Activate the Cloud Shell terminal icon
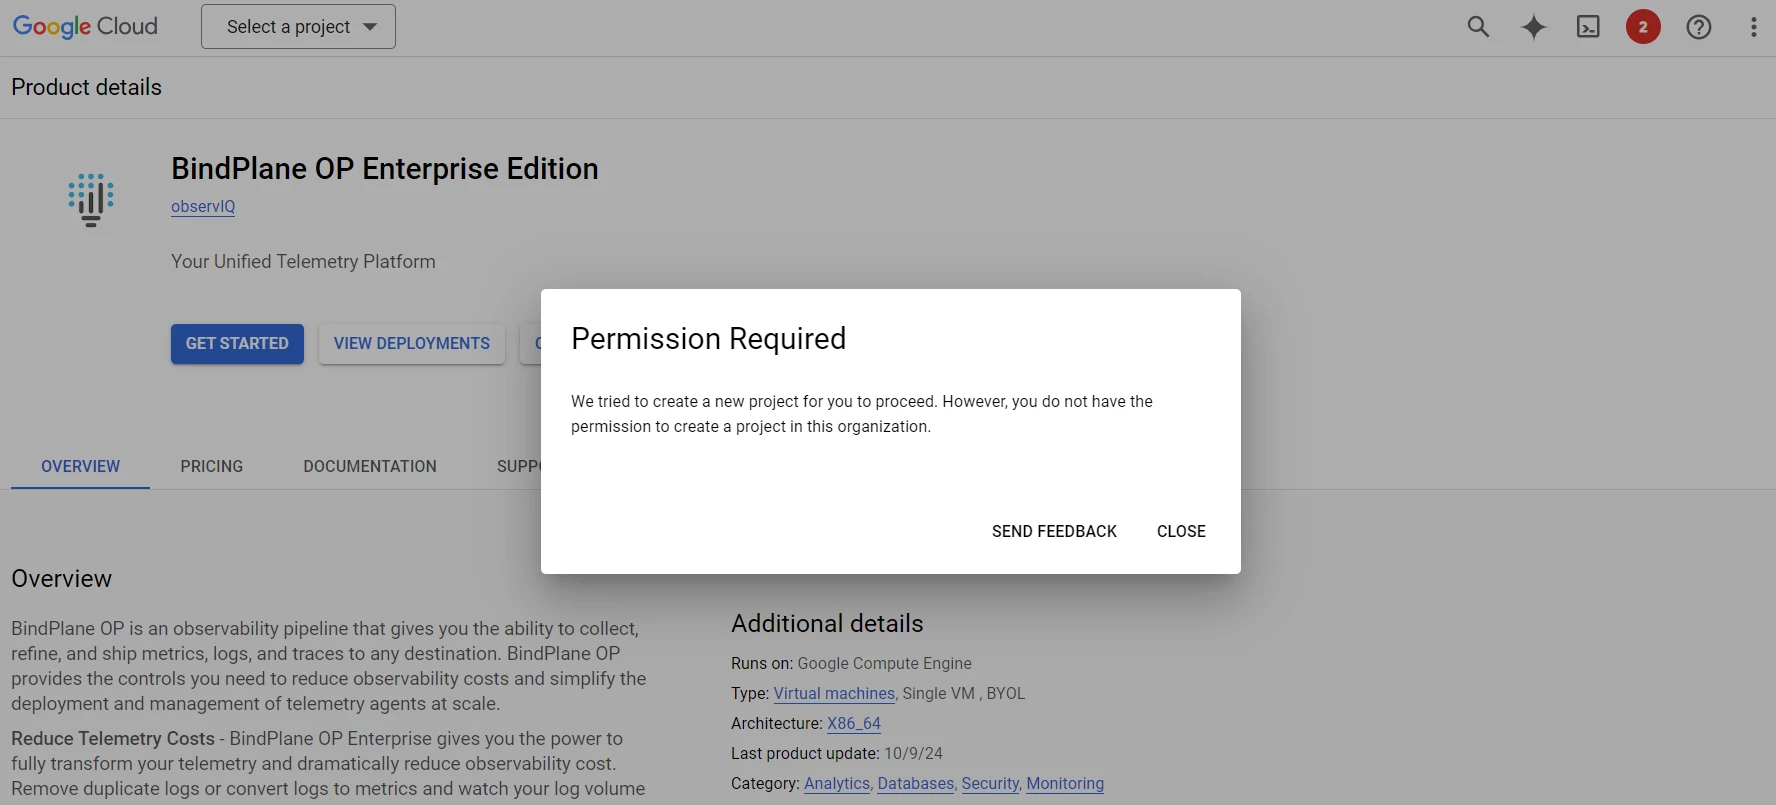The height and width of the screenshot is (805, 1776). 1588,27
